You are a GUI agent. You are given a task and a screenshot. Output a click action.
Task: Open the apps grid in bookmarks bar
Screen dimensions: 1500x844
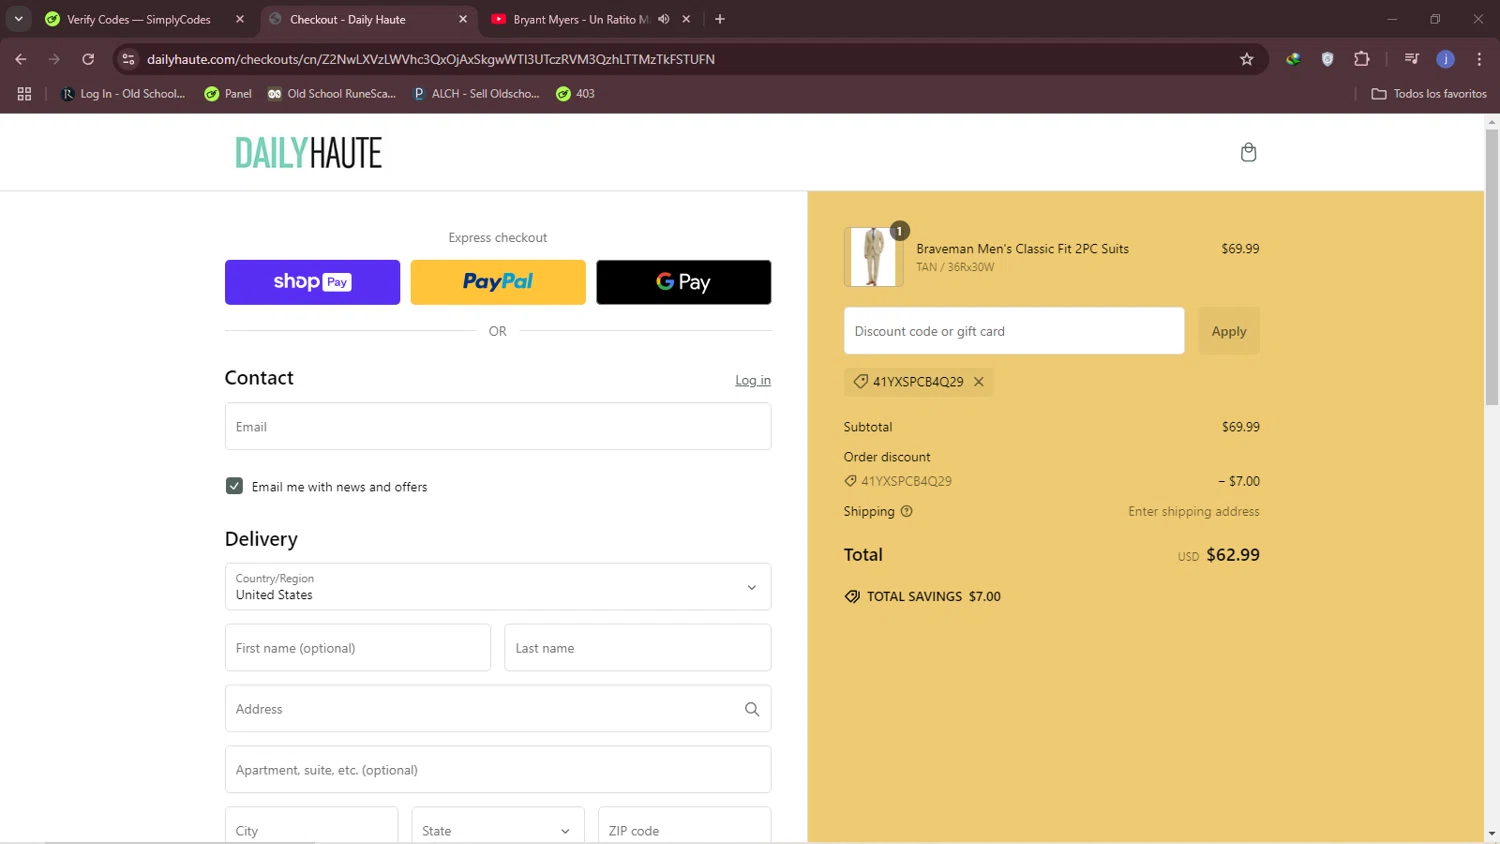[x=24, y=94]
